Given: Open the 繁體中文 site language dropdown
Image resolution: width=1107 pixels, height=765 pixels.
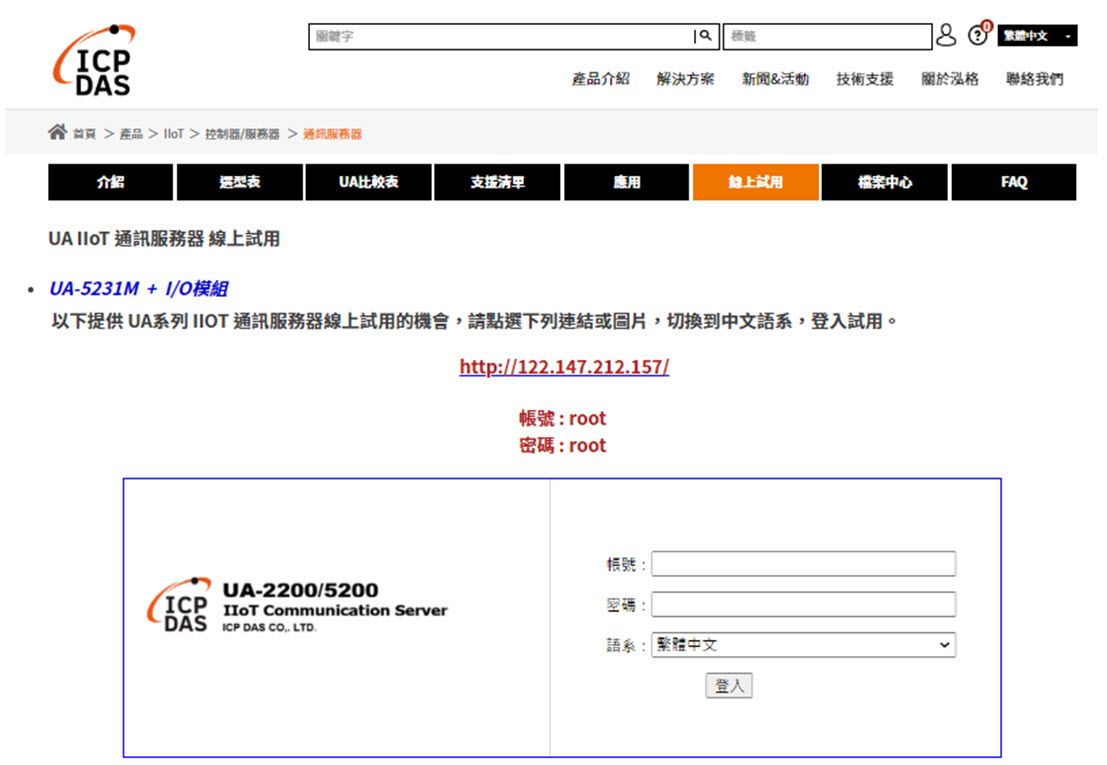Looking at the screenshot, I should (1037, 35).
